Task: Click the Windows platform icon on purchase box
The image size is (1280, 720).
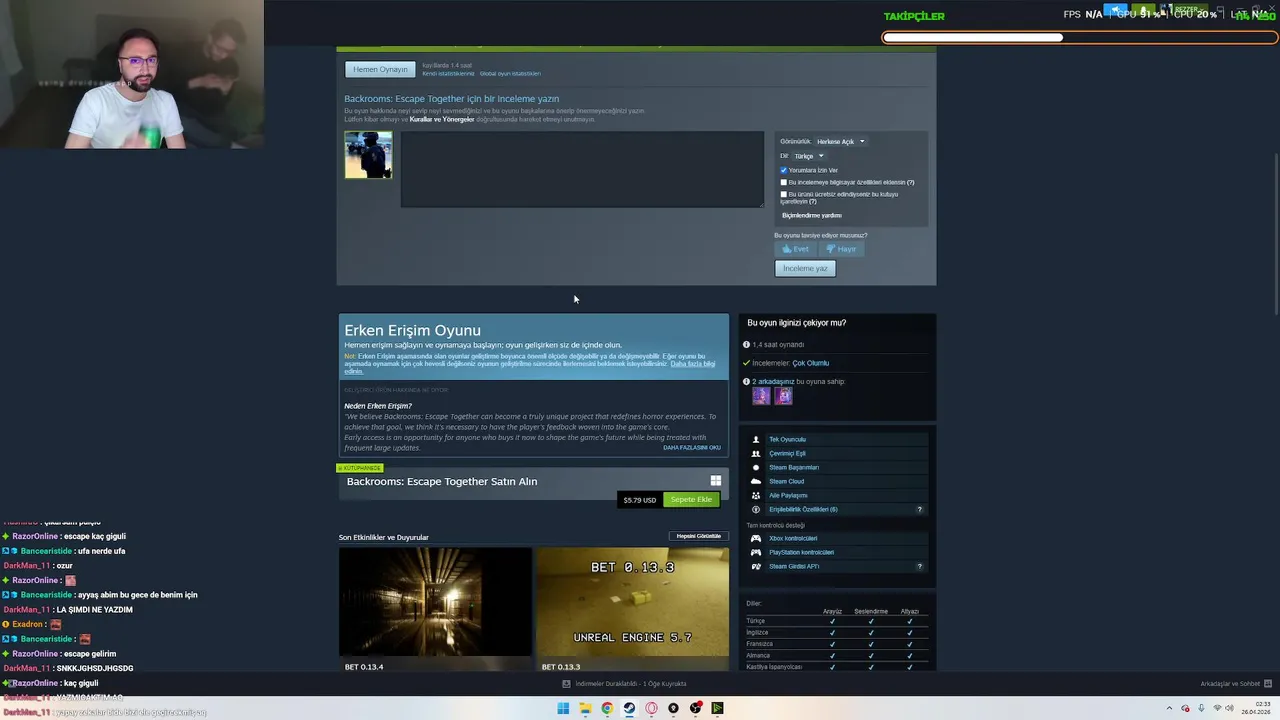Action: [716, 481]
